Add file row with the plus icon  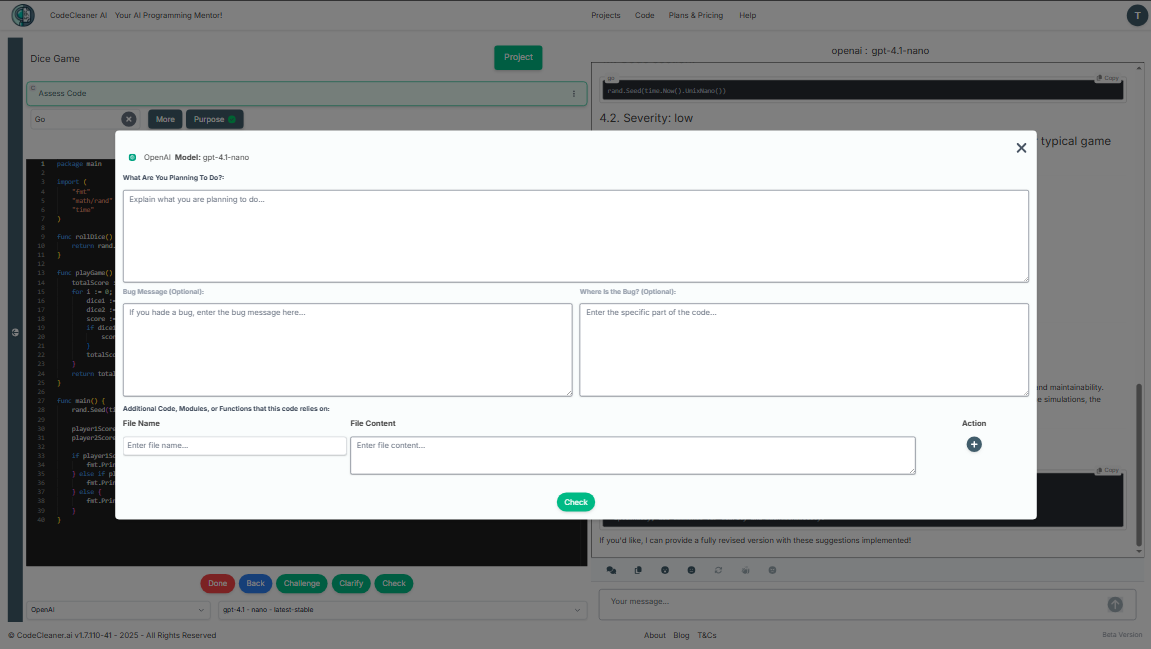pyautogui.click(x=974, y=444)
